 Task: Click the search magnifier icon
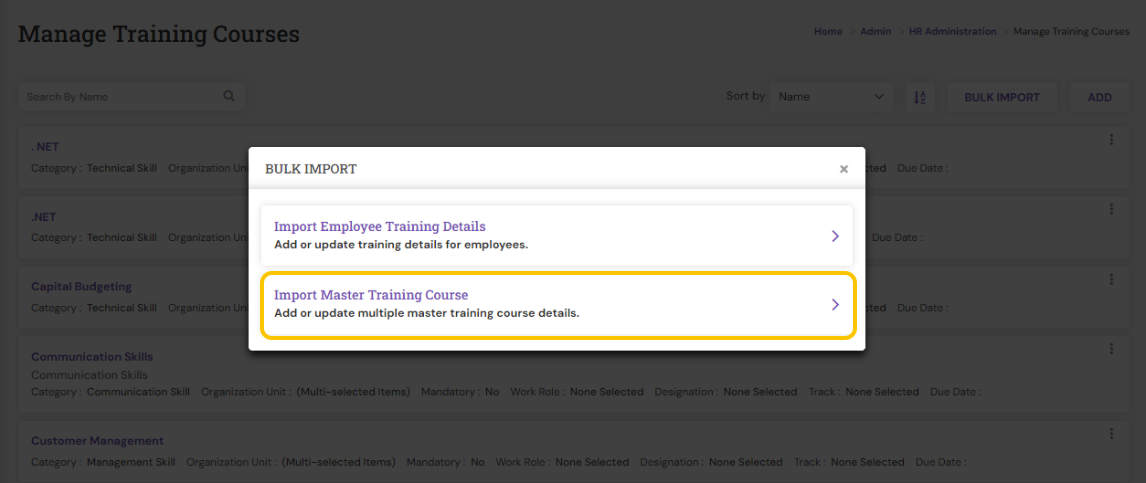(x=229, y=96)
